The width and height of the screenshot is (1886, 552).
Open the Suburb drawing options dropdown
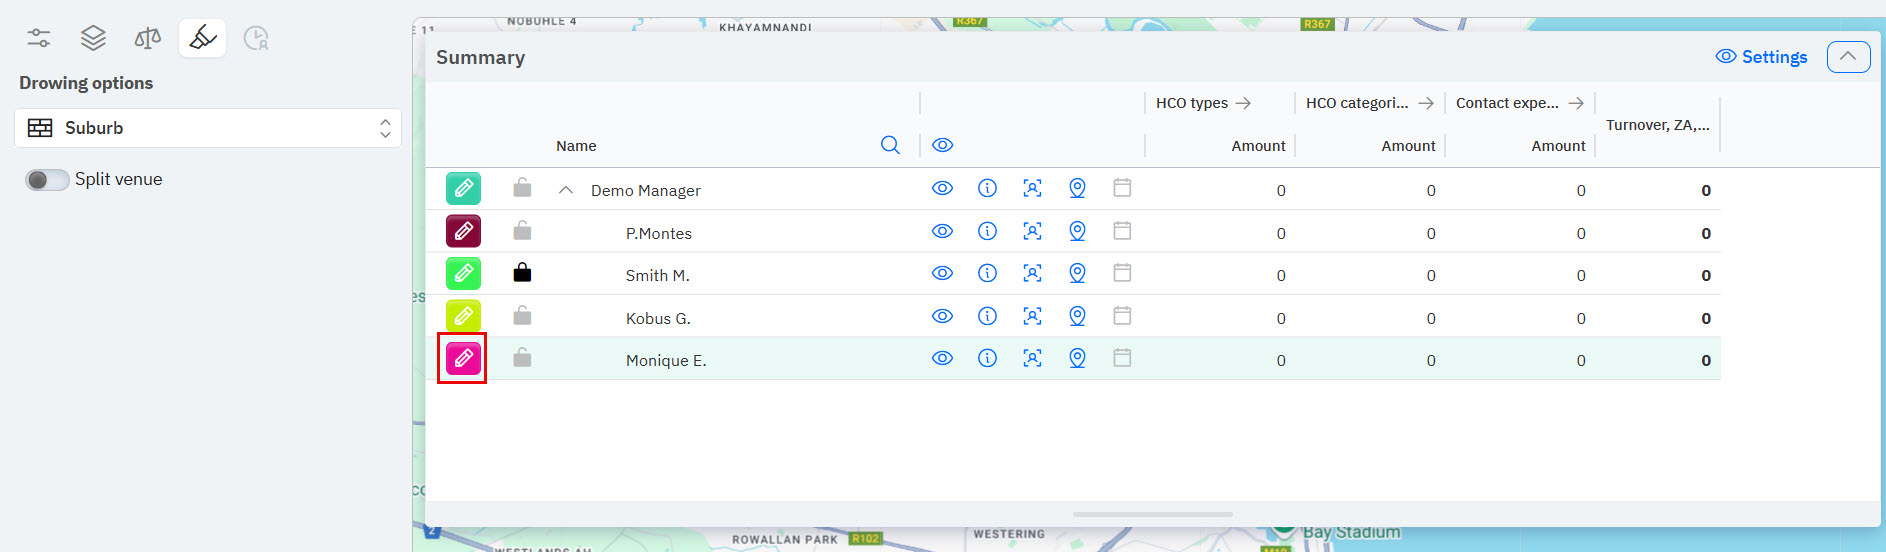point(208,128)
